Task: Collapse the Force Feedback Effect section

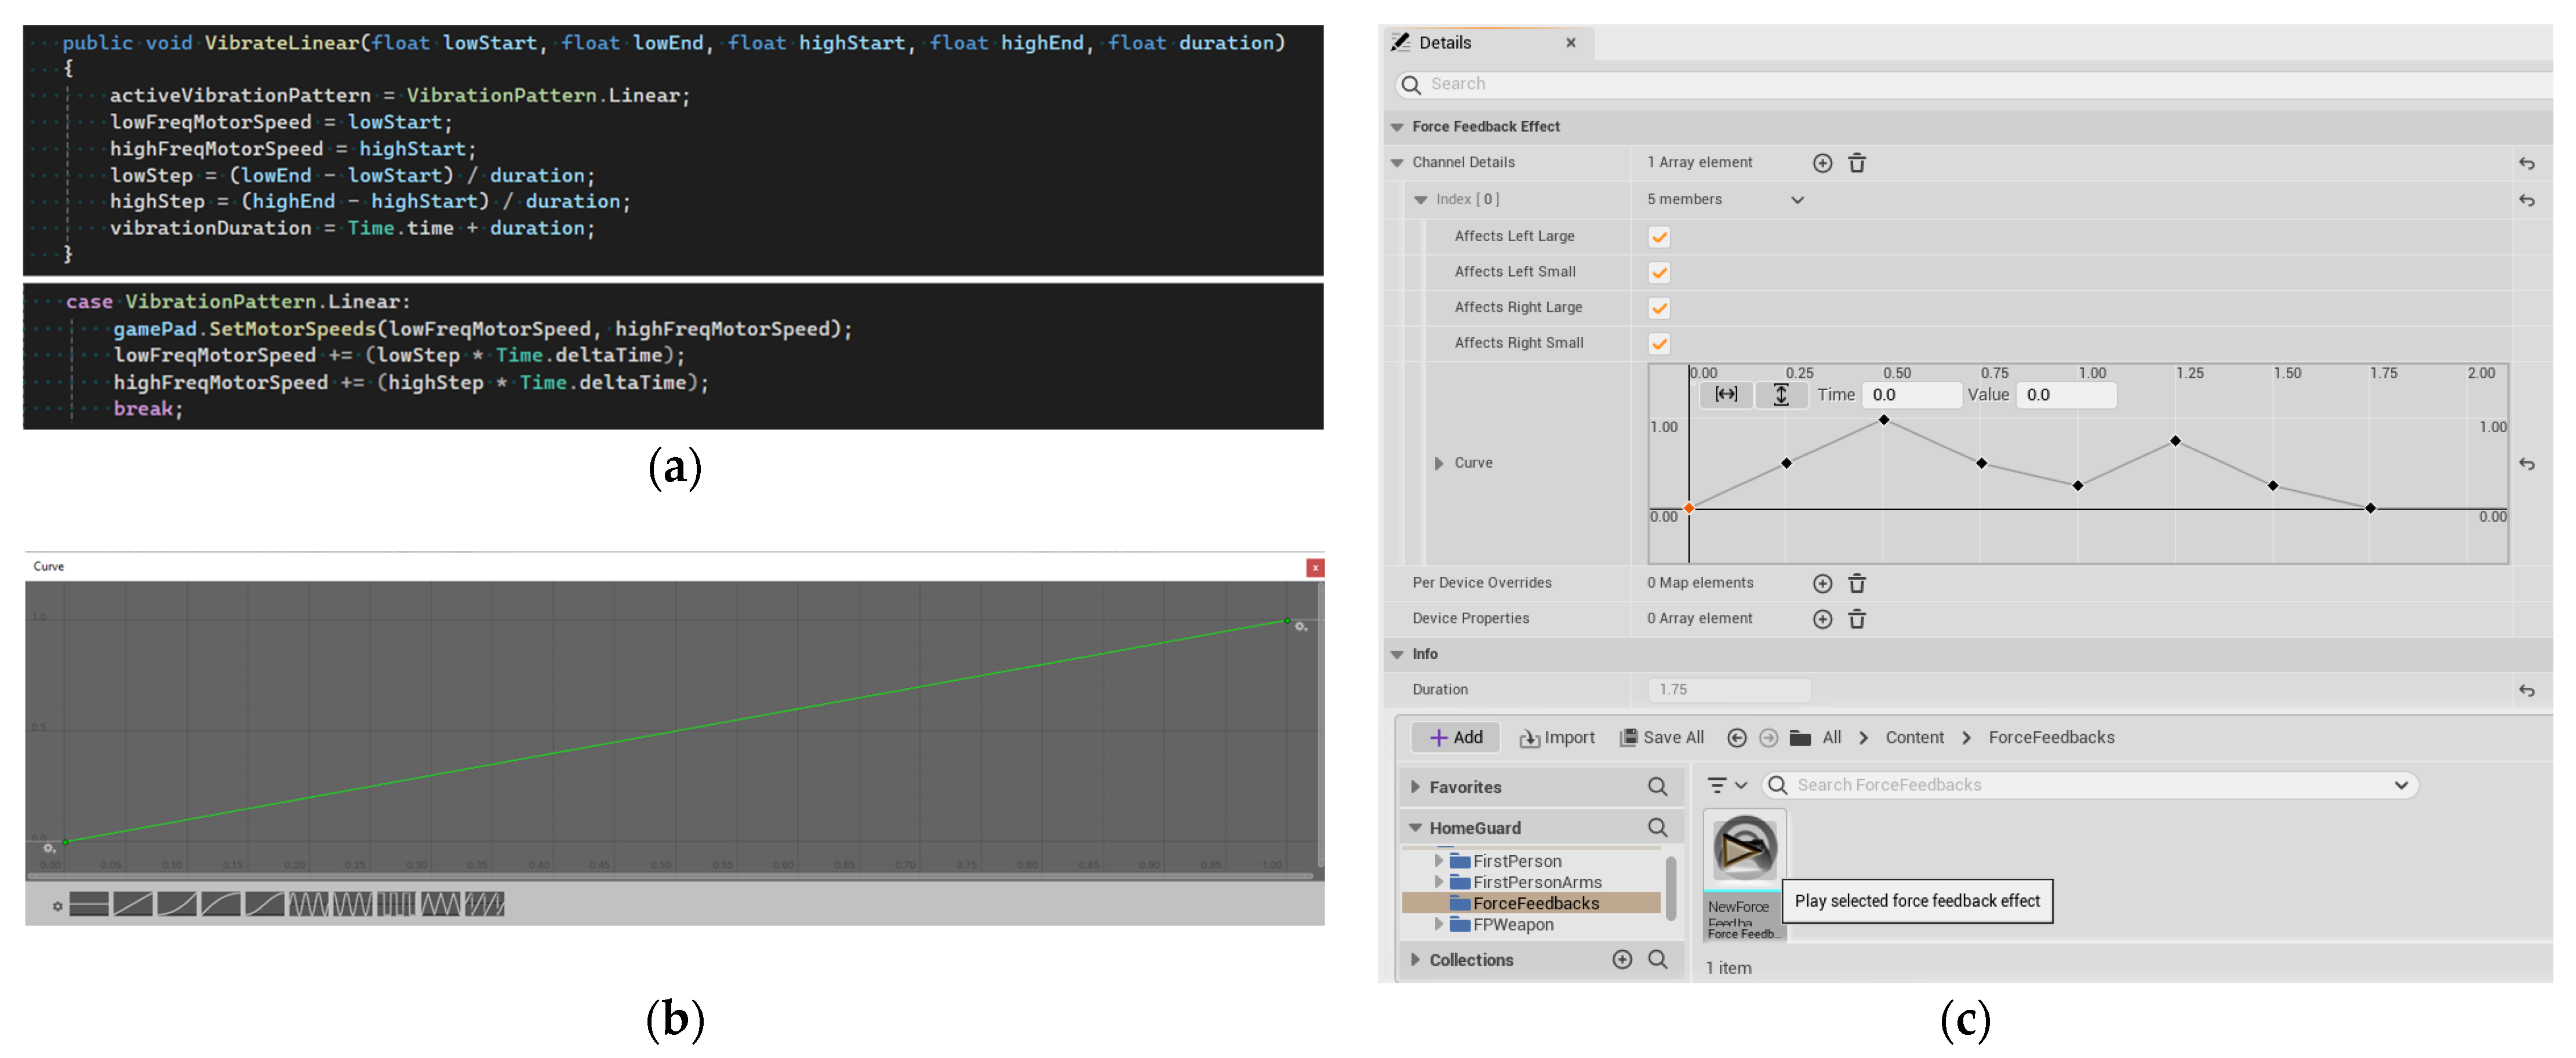Action: point(1397,128)
